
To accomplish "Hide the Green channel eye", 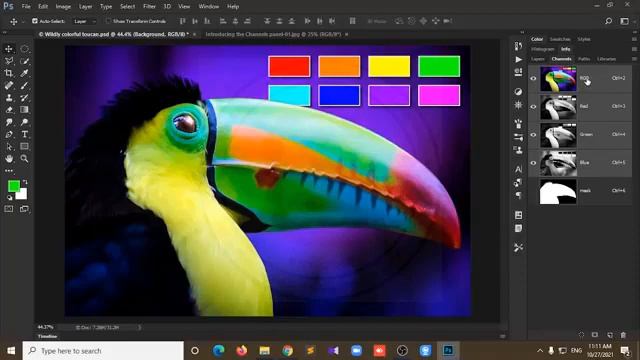I will pos(533,135).
